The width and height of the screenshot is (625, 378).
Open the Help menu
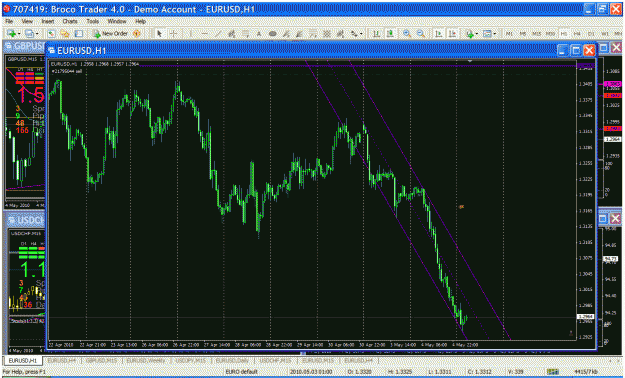coord(140,21)
